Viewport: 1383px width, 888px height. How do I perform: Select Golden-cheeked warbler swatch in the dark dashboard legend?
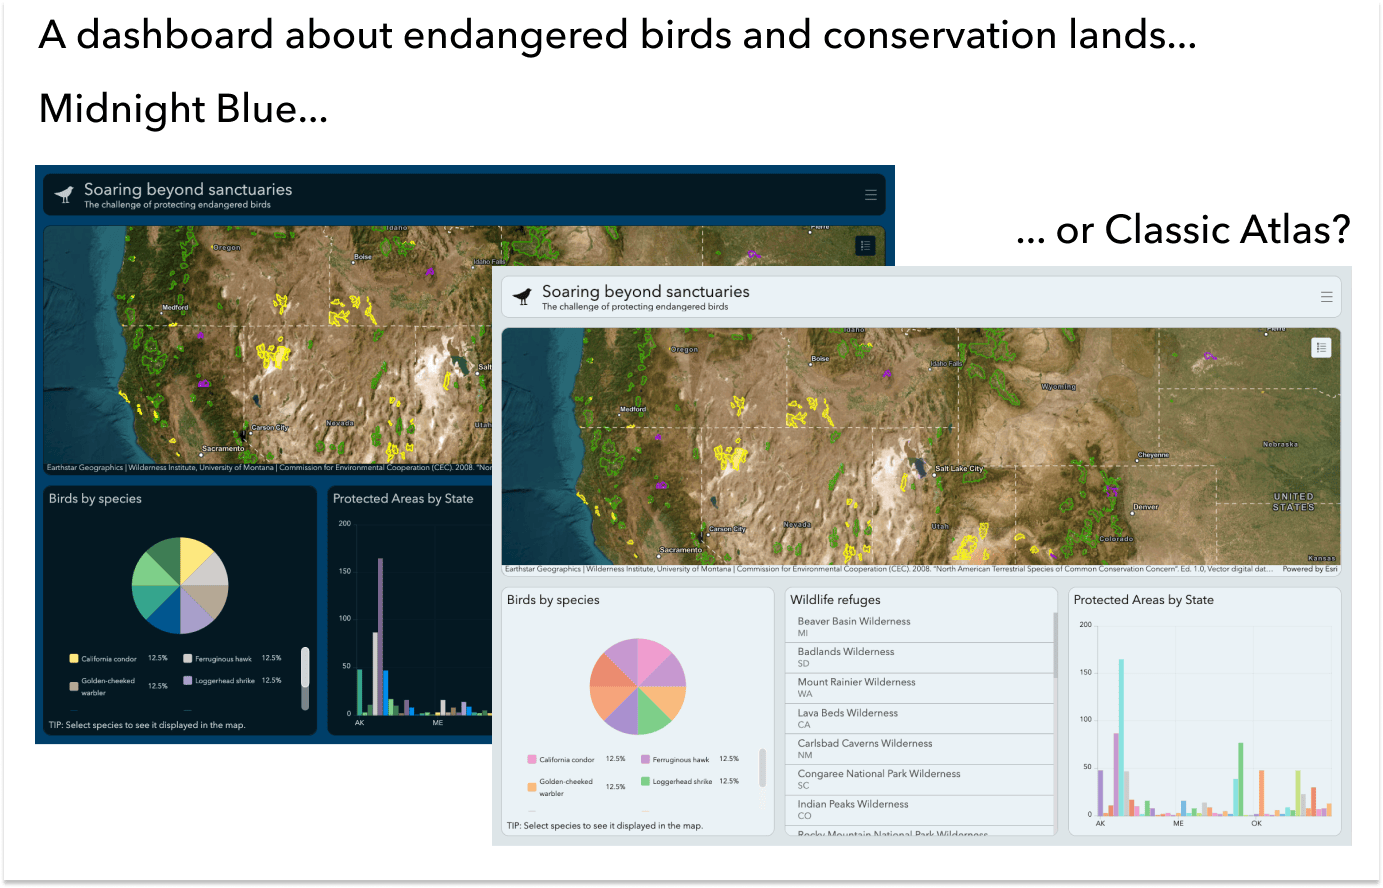click(74, 686)
